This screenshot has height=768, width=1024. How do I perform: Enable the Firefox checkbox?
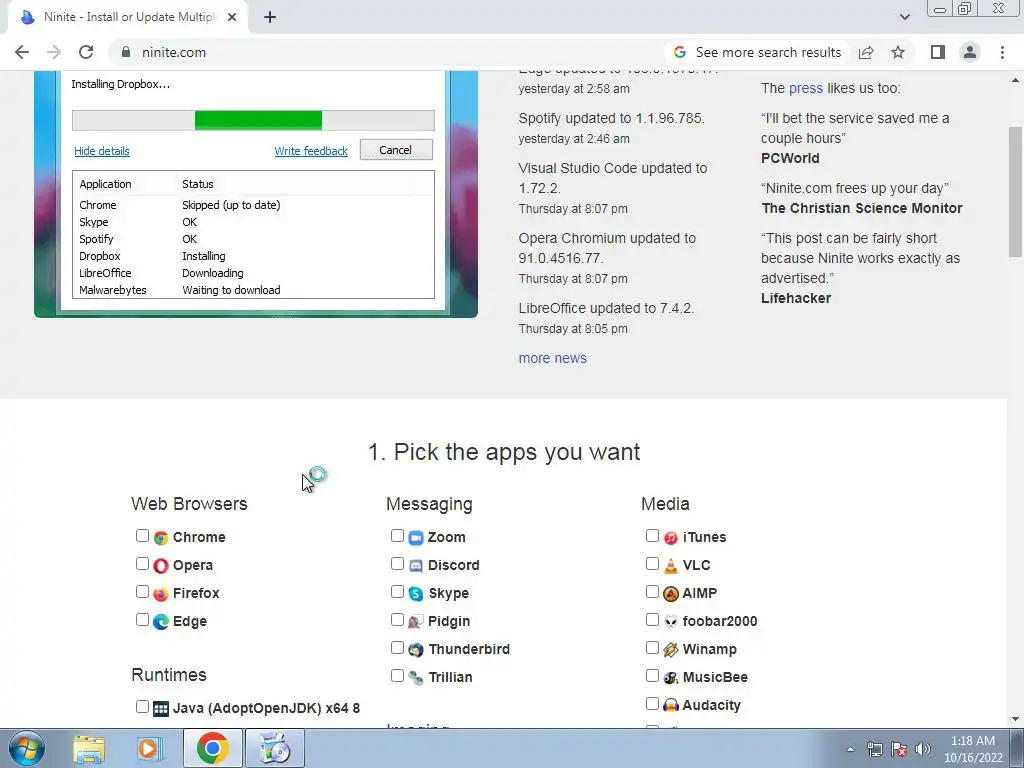click(142, 592)
